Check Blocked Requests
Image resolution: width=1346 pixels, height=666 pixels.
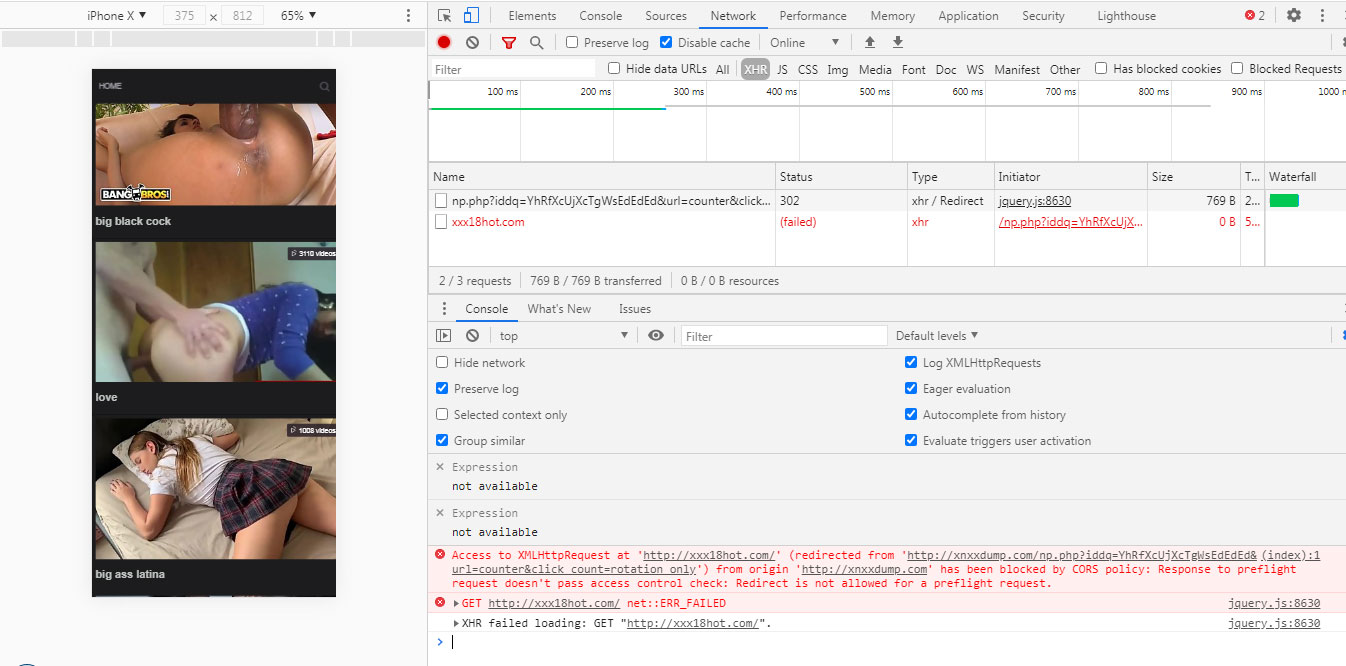click(1237, 68)
